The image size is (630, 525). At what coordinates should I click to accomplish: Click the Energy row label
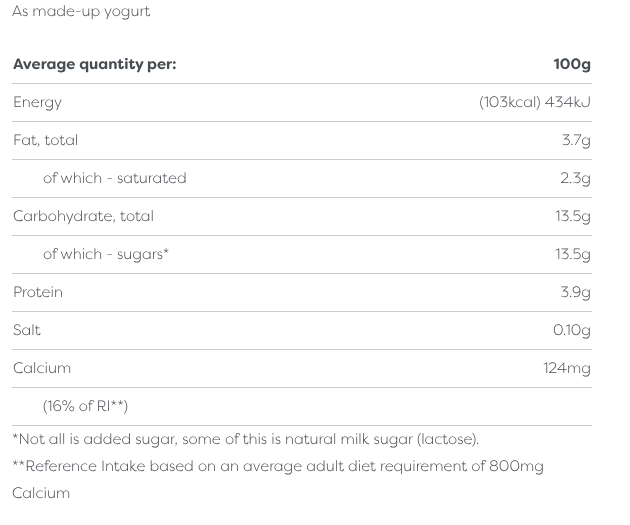(x=37, y=102)
